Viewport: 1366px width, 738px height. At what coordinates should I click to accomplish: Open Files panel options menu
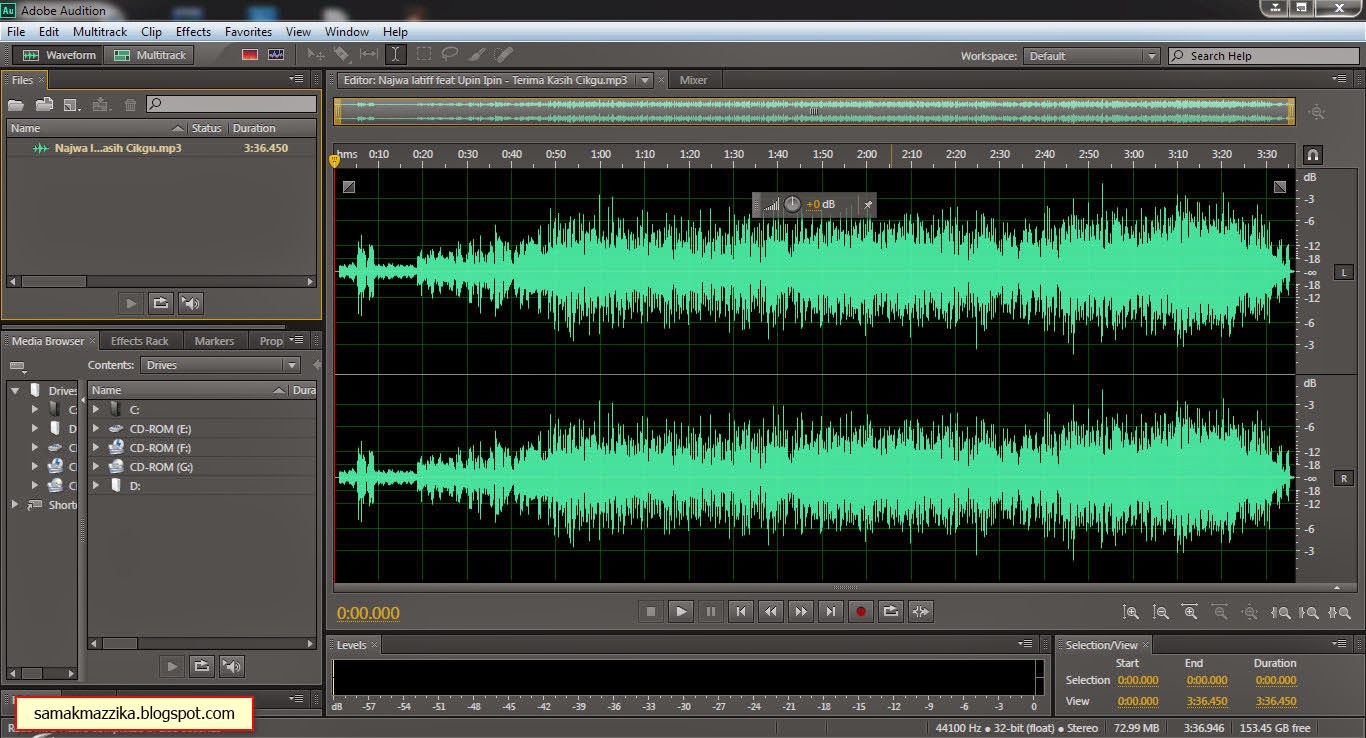click(297, 79)
